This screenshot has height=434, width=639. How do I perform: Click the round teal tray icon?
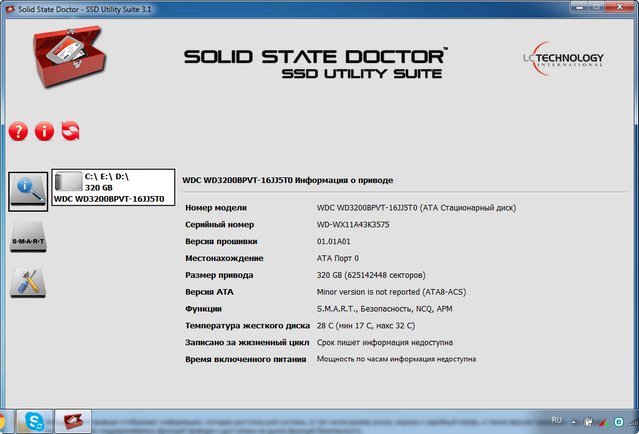(x=619, y=422)
